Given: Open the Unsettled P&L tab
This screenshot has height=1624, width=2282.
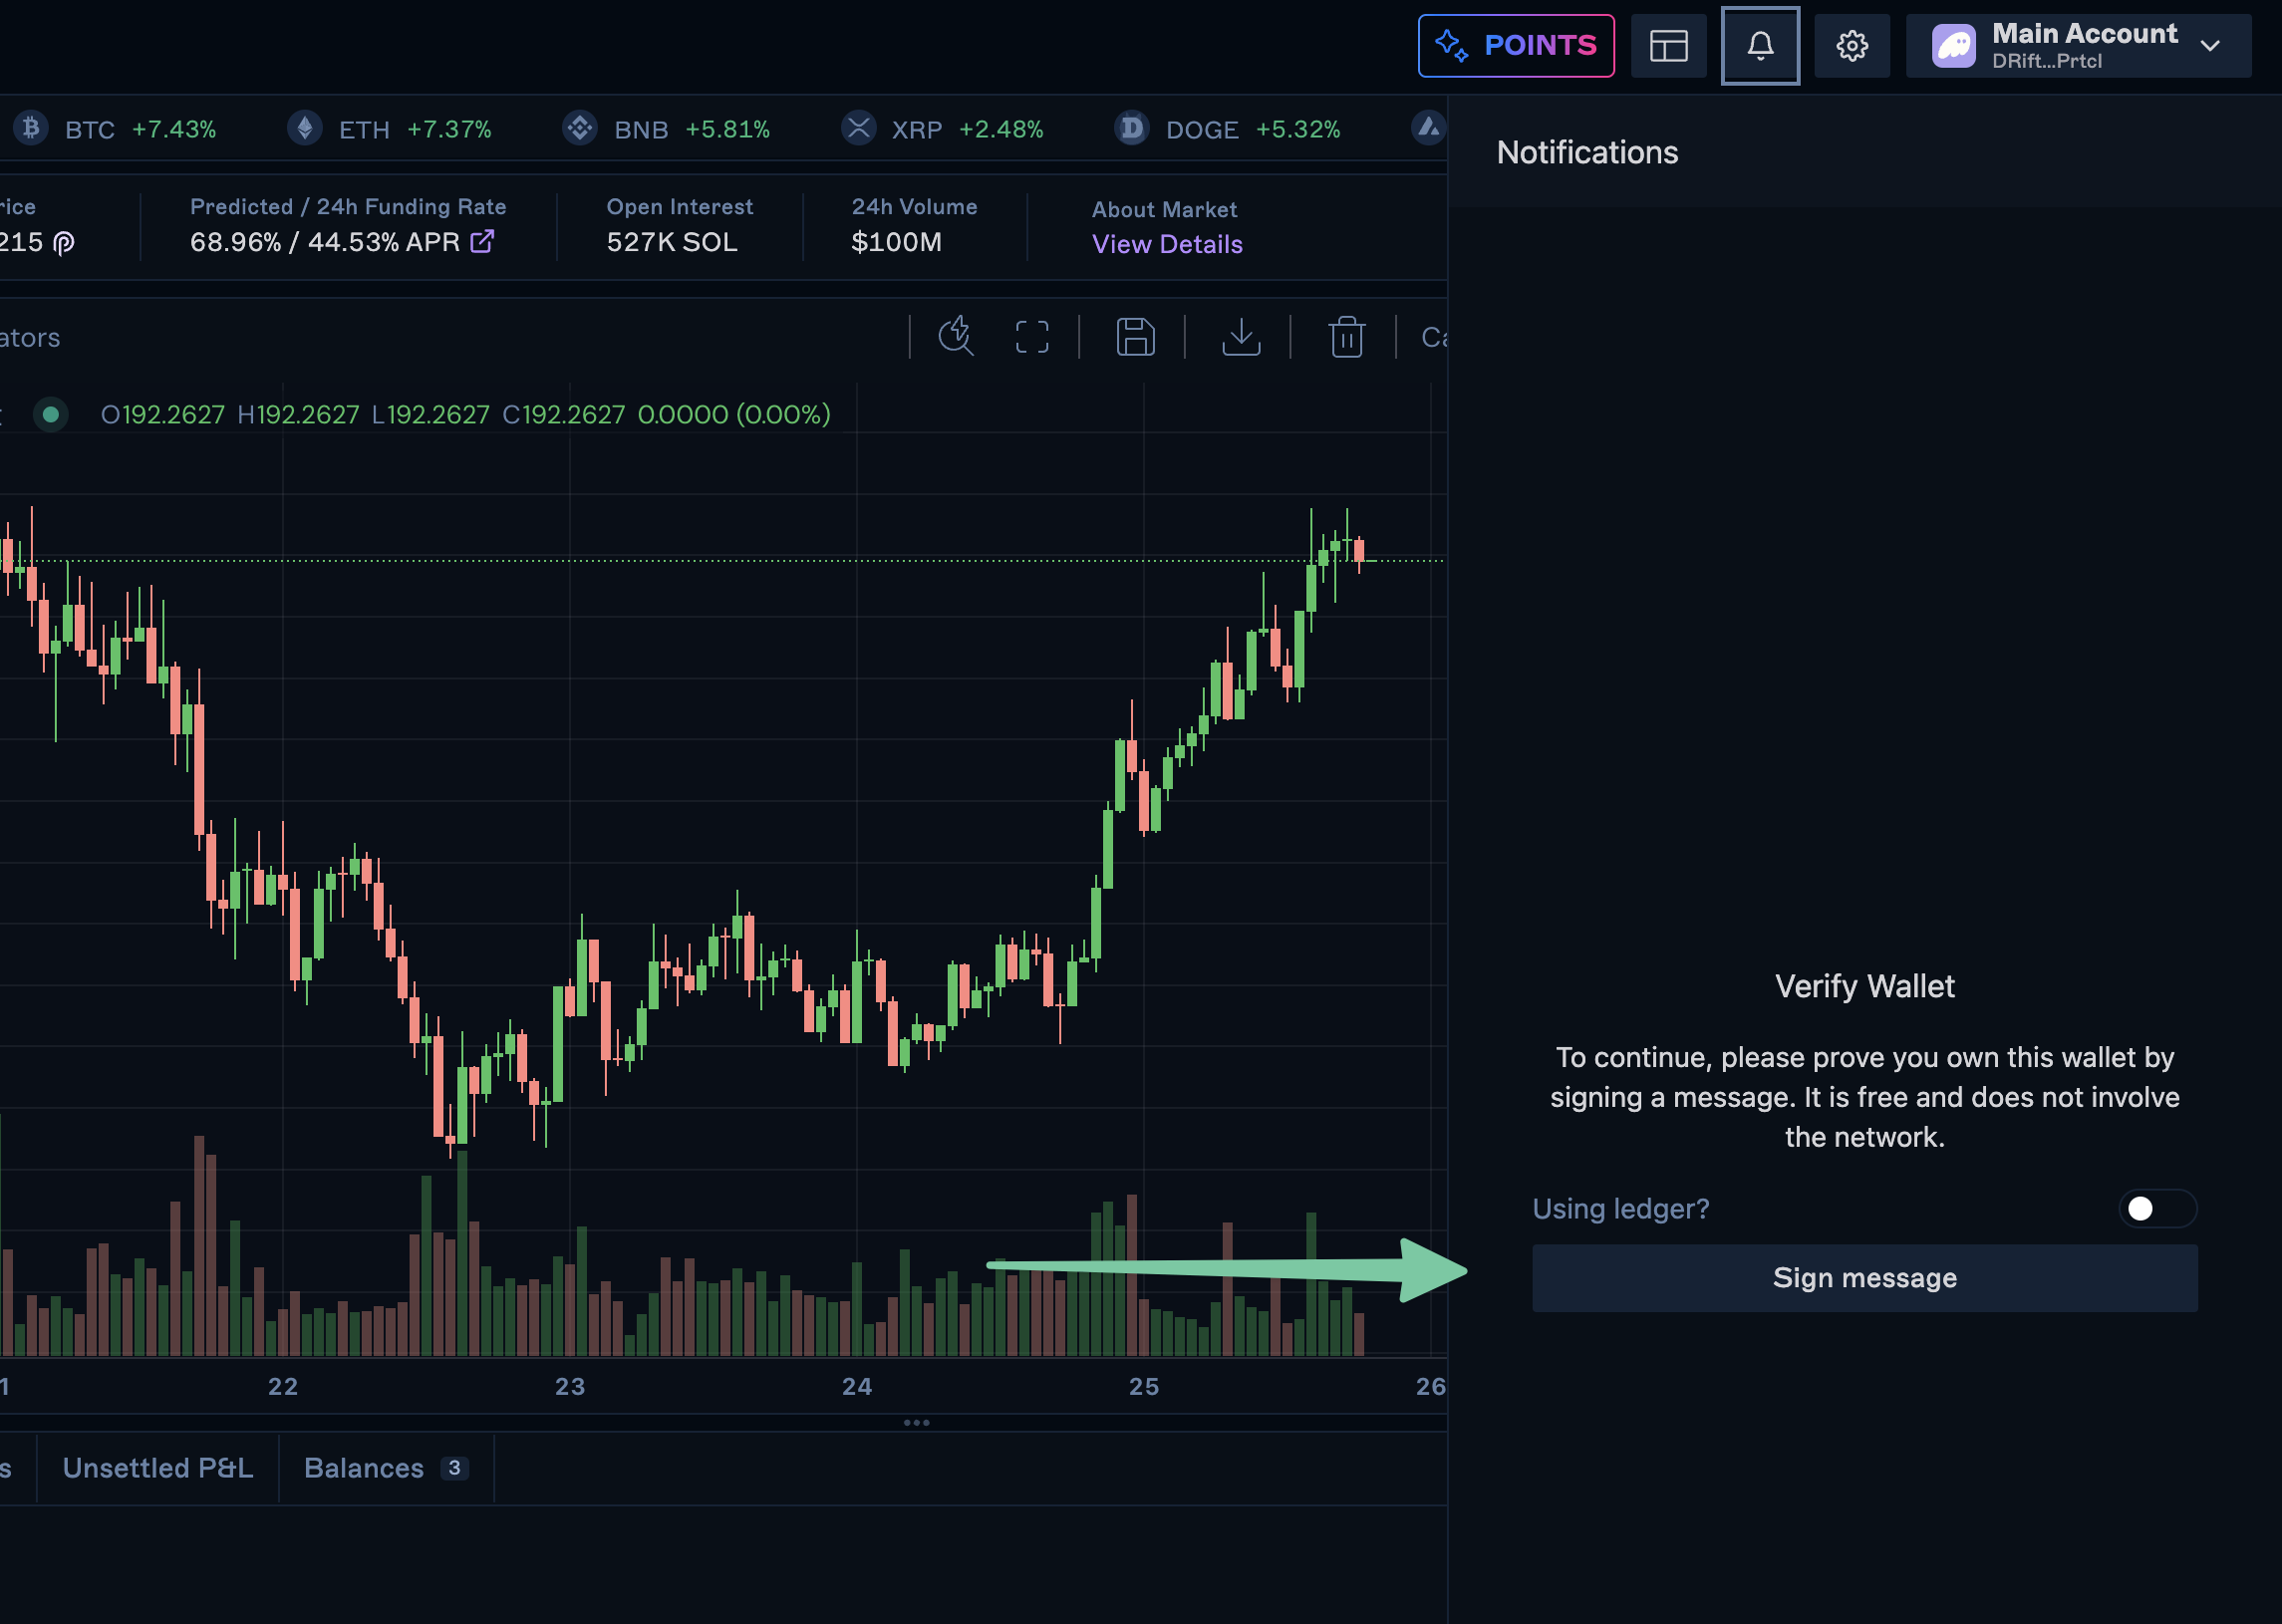Looking at the screenshot, I should 157,1467.
